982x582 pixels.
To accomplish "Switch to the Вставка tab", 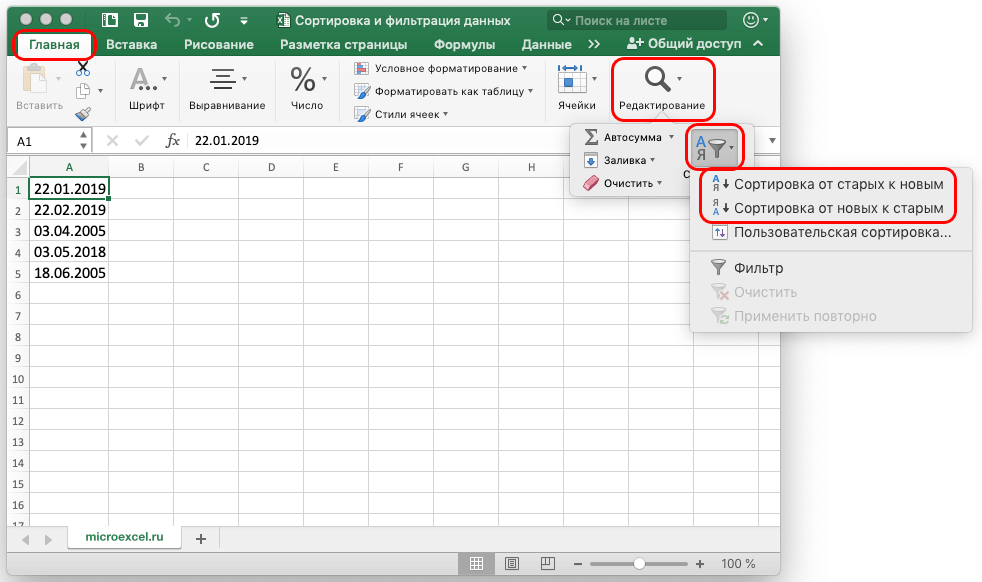I will (x=132, y=44).
